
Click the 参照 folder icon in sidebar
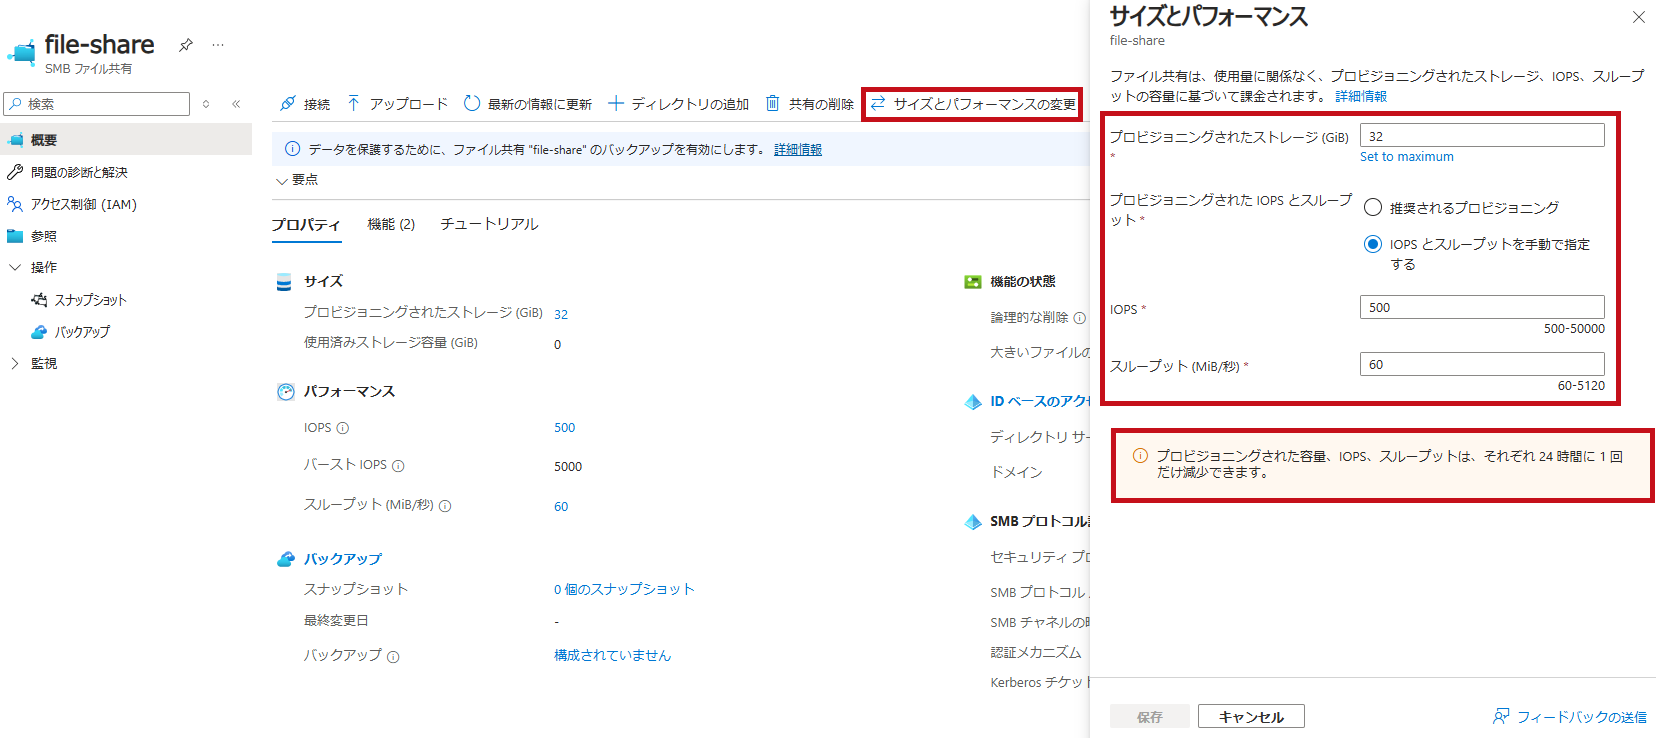[15, 236]
